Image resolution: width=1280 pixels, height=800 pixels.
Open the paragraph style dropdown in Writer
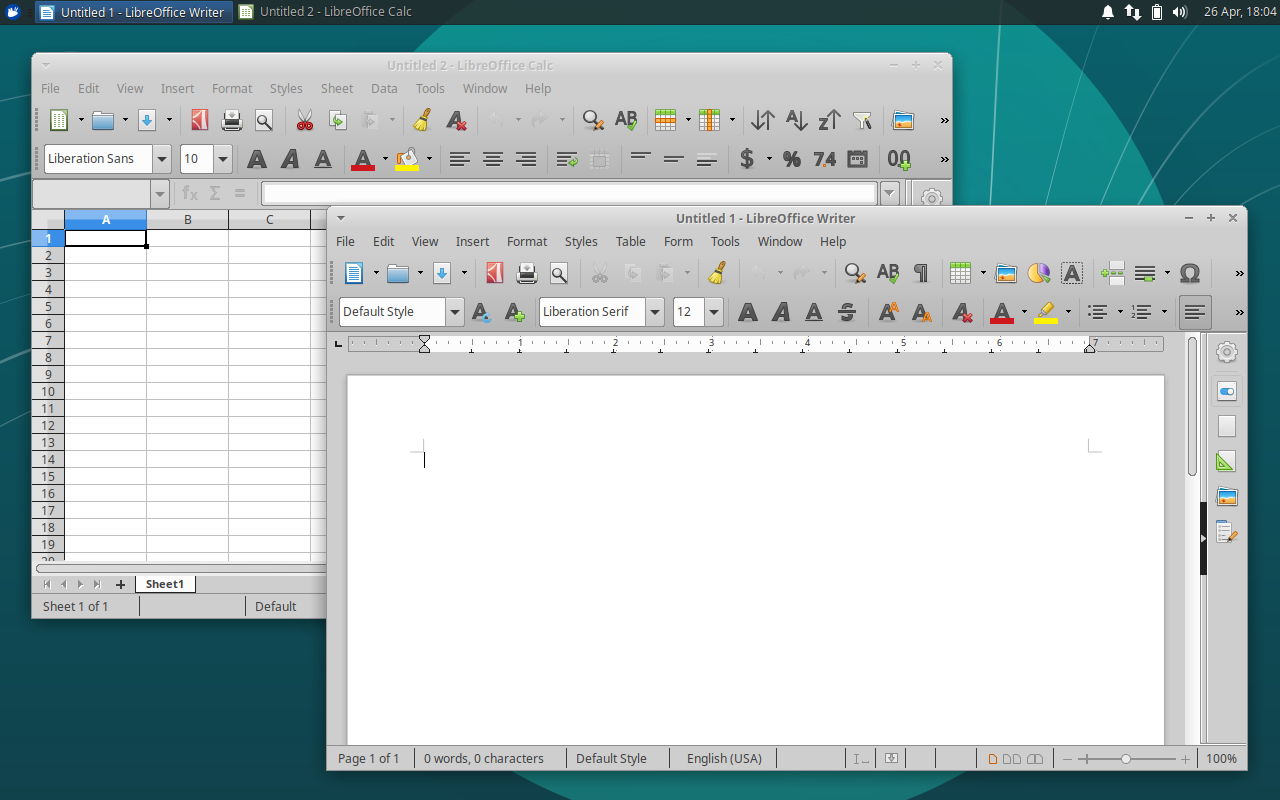pyautogui.click(x=455, y=311)
